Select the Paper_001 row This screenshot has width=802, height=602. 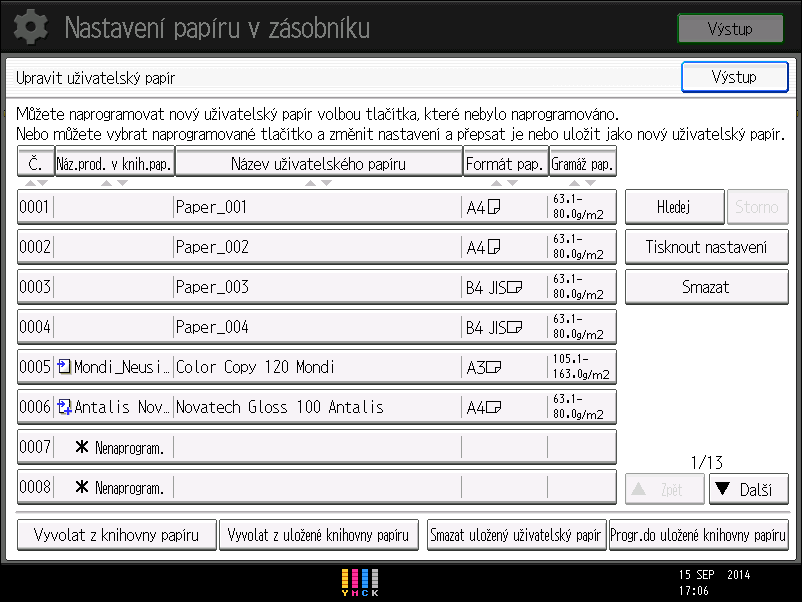click(317, 207)
